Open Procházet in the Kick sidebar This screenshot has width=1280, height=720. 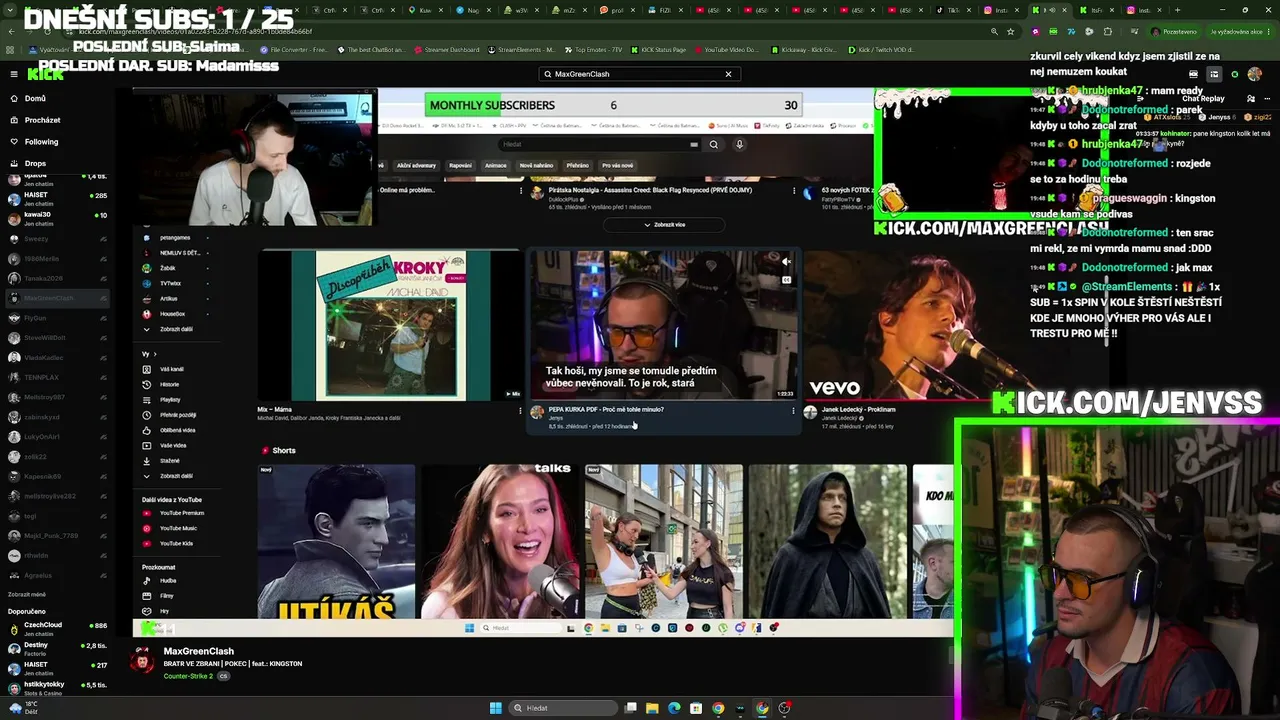click(x=35, y=120)
